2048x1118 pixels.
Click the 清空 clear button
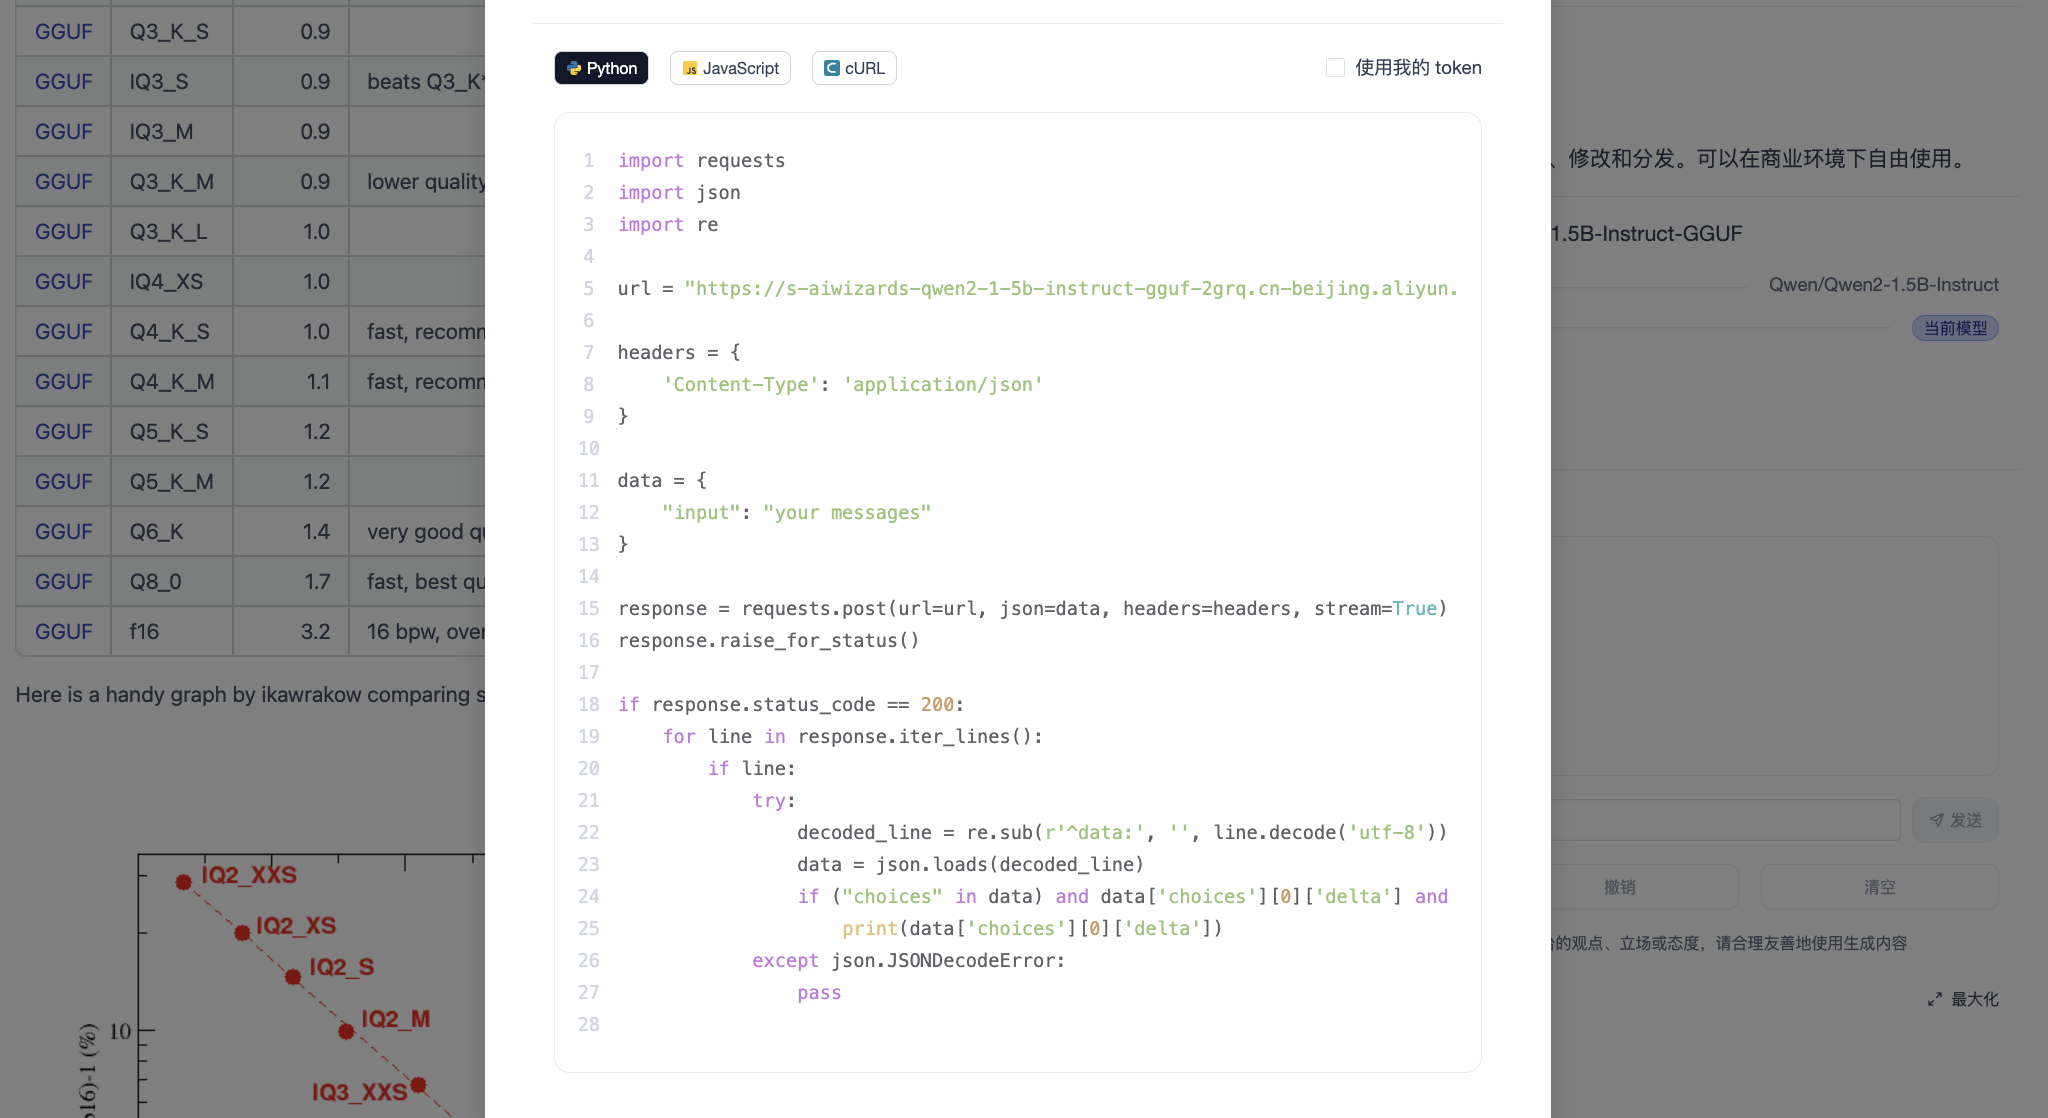1879,887
